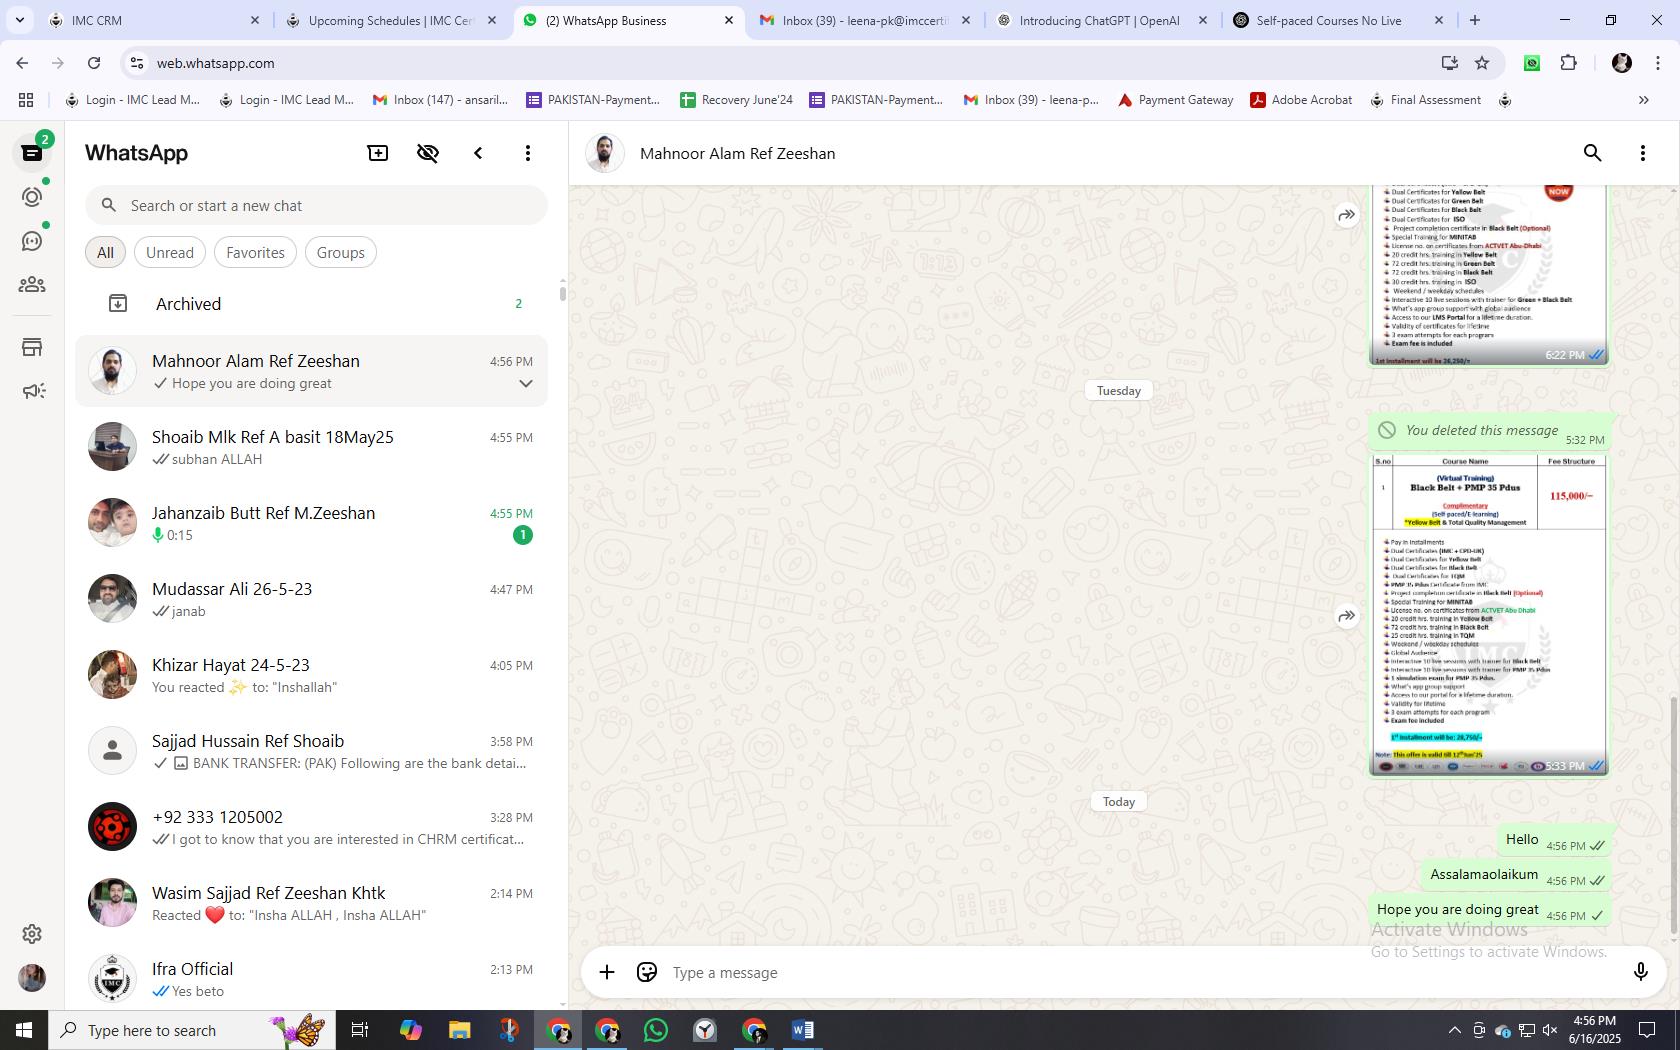Select the Favorites chat filter
Screen dimensions: 1680x1050
tap(255, 253)
